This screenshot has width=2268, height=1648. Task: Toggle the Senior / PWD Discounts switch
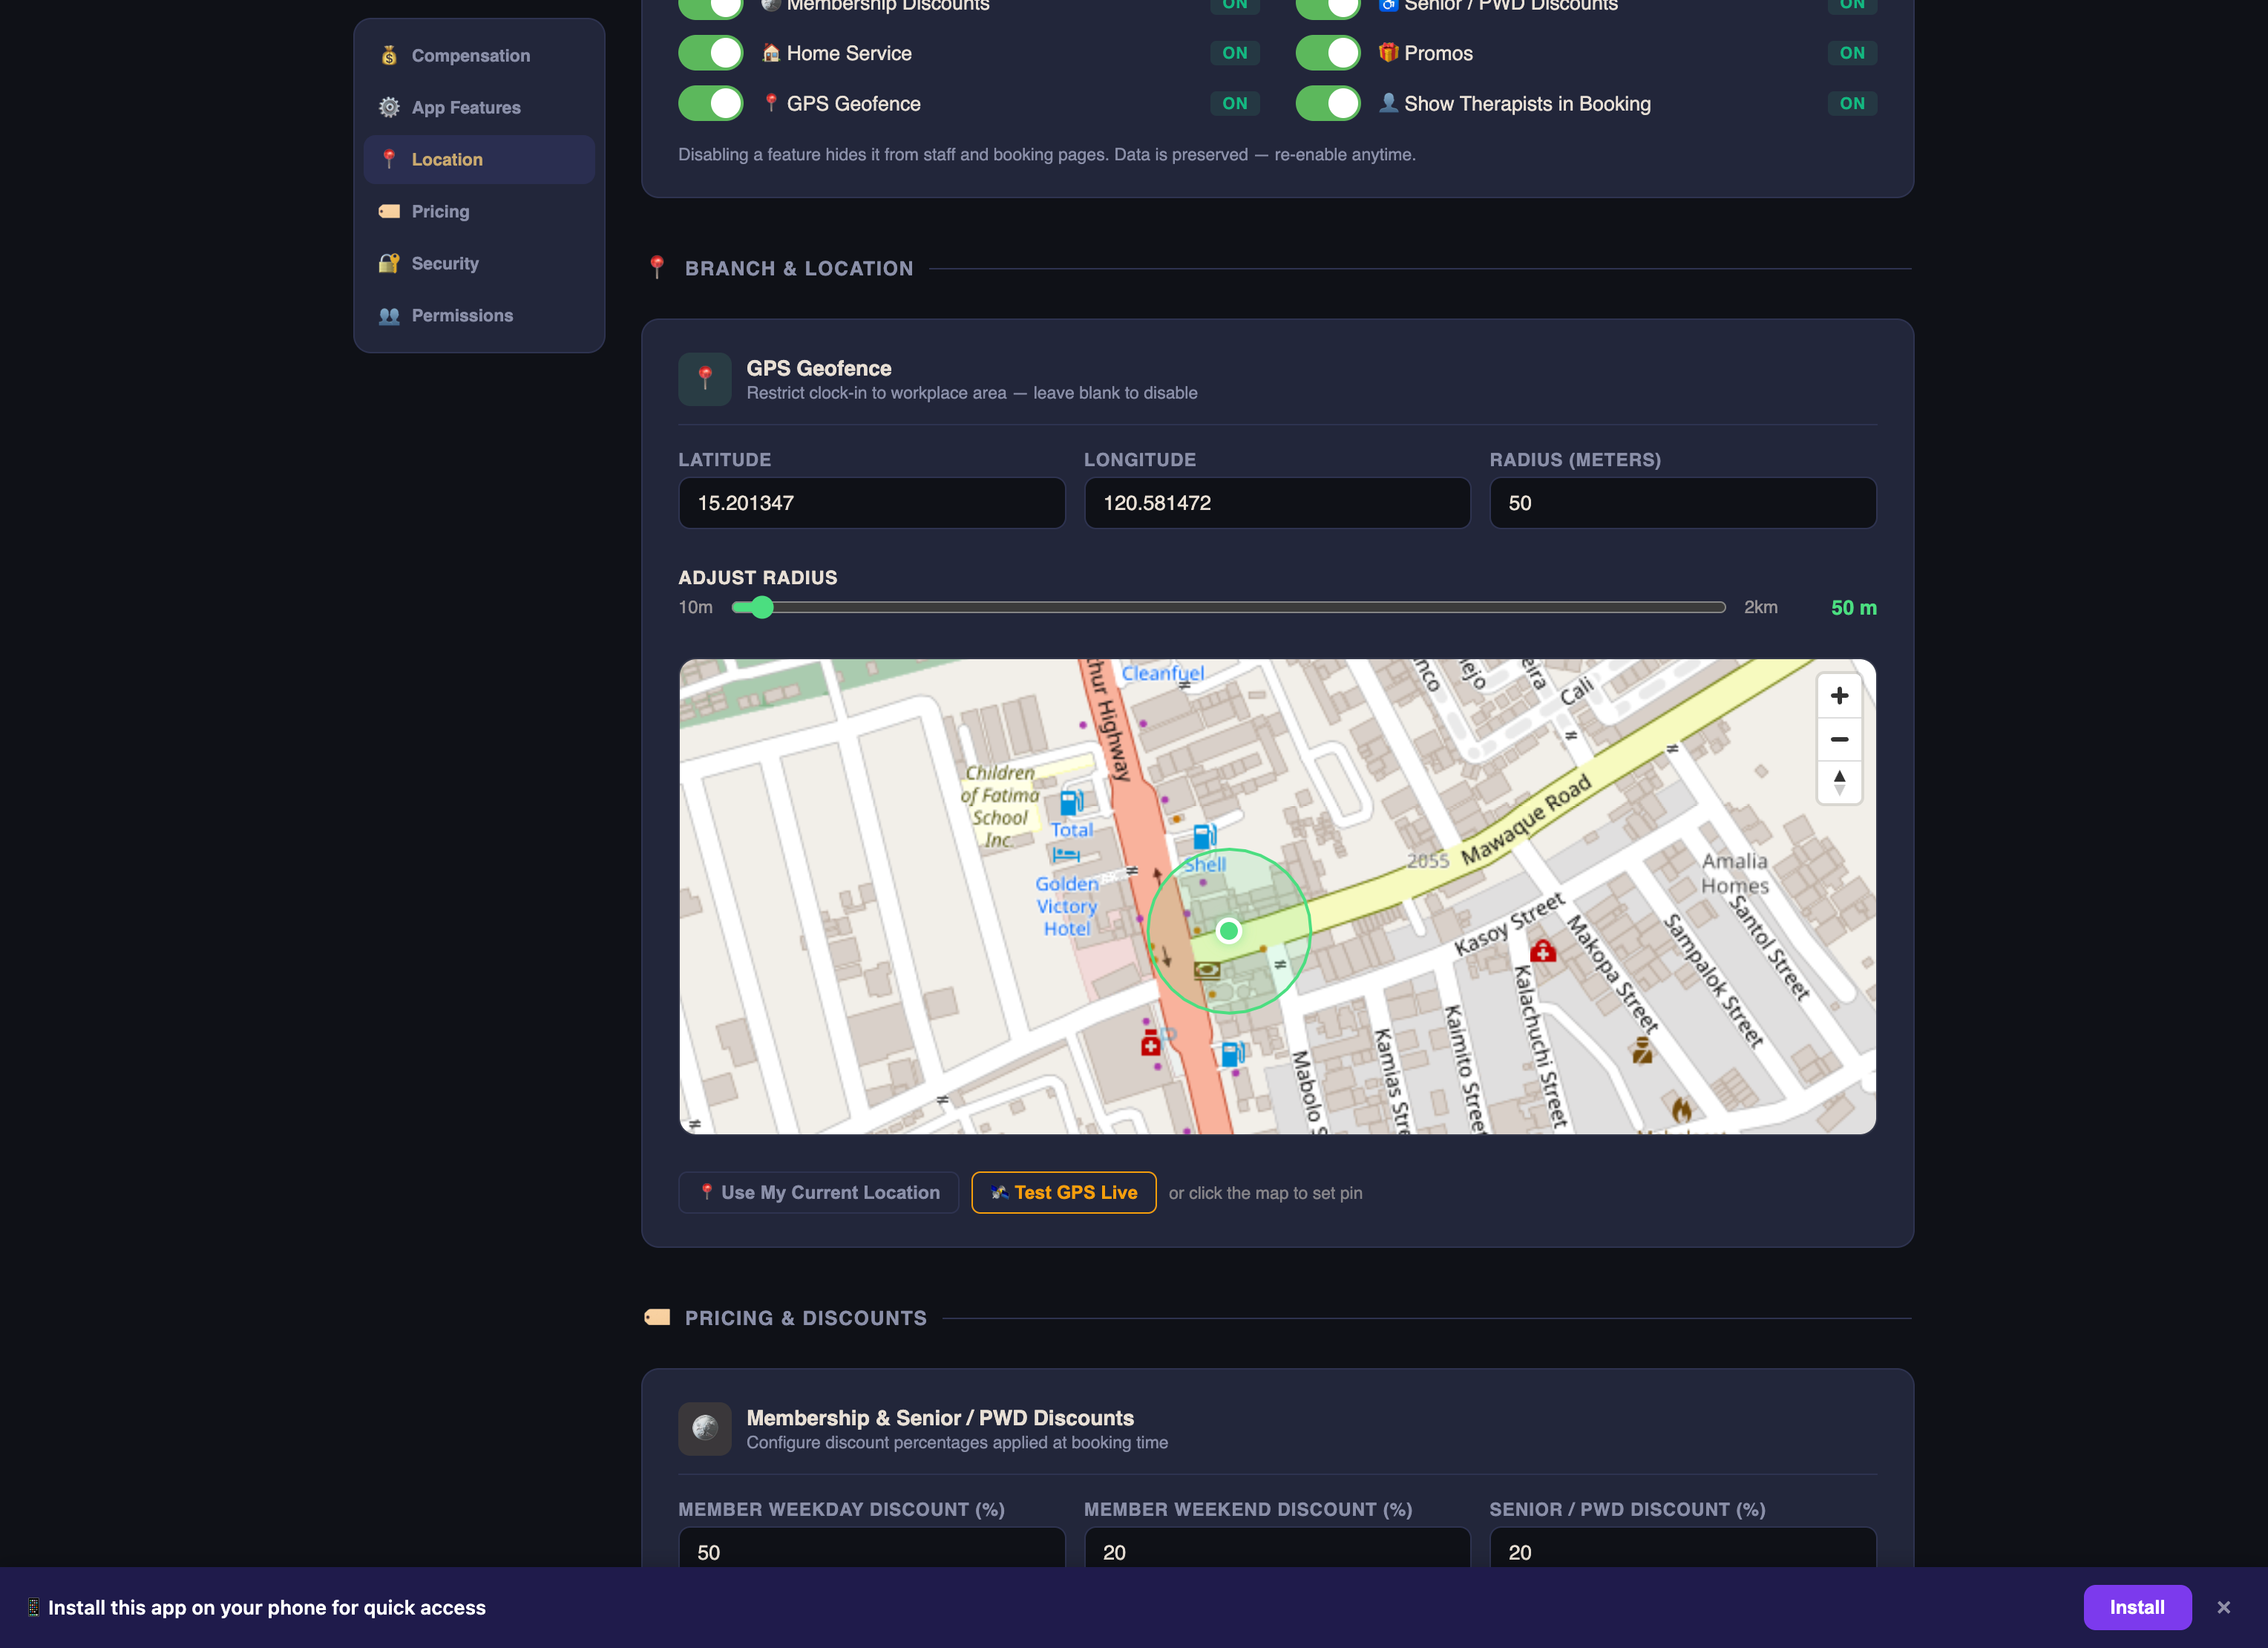1328,7
